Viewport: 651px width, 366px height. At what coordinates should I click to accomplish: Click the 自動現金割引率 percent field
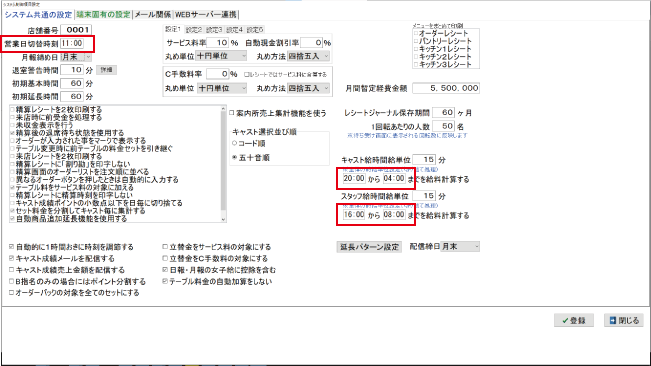pos(311,42)
